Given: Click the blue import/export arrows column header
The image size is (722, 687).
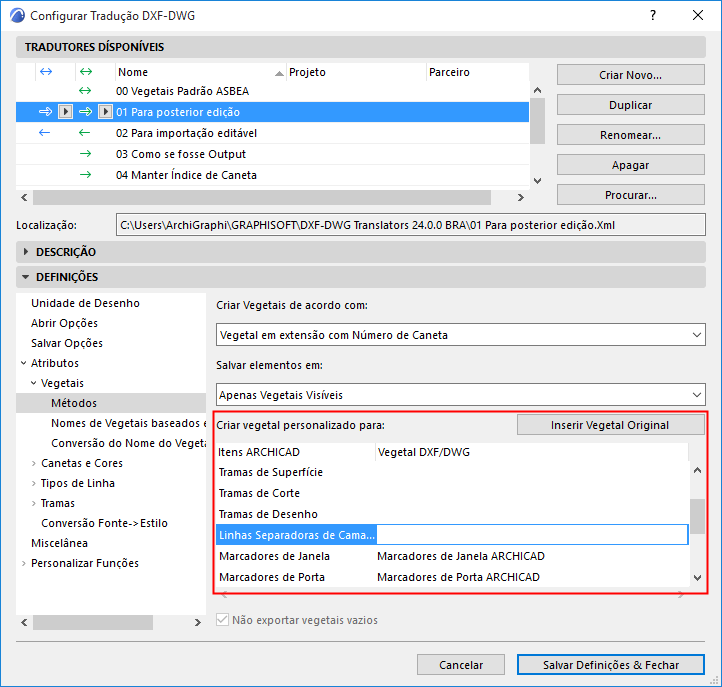Looking at the screenshot, I should click(x=46, y=72).
